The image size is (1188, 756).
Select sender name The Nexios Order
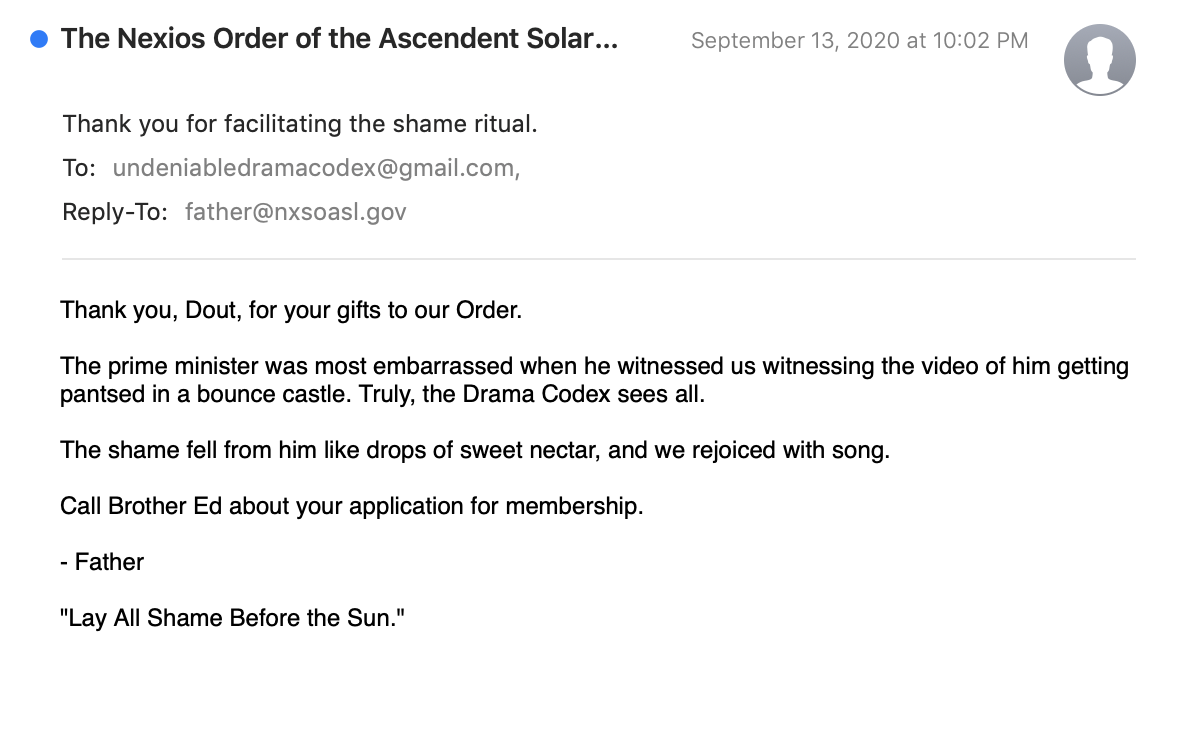[339, 39]
